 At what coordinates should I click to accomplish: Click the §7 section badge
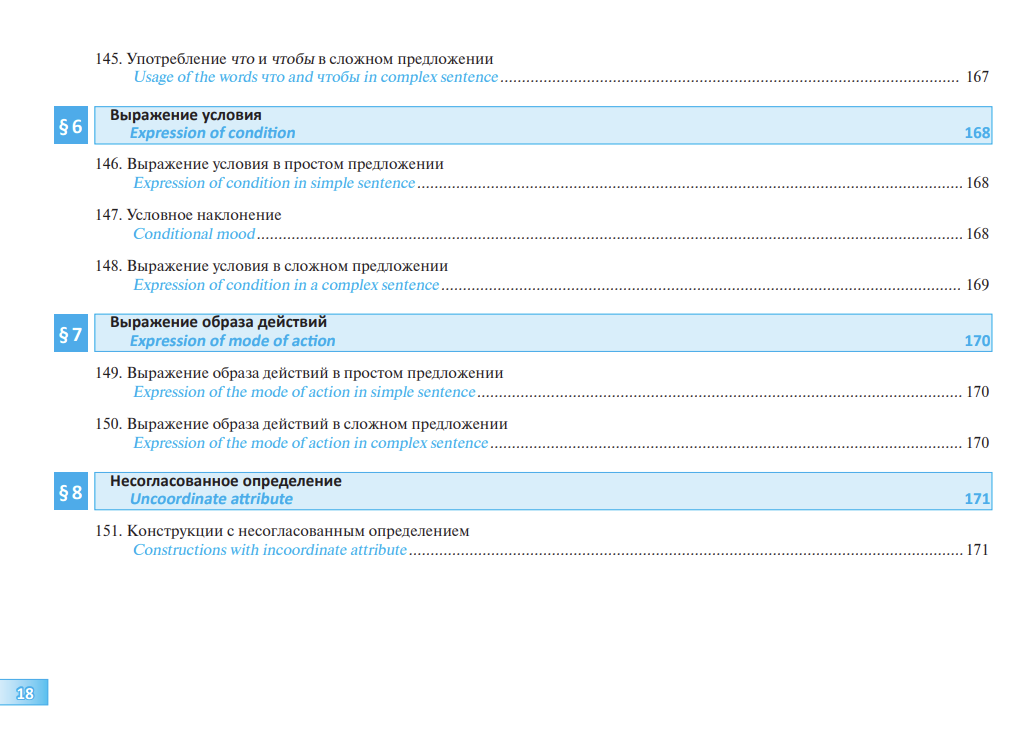71,335
